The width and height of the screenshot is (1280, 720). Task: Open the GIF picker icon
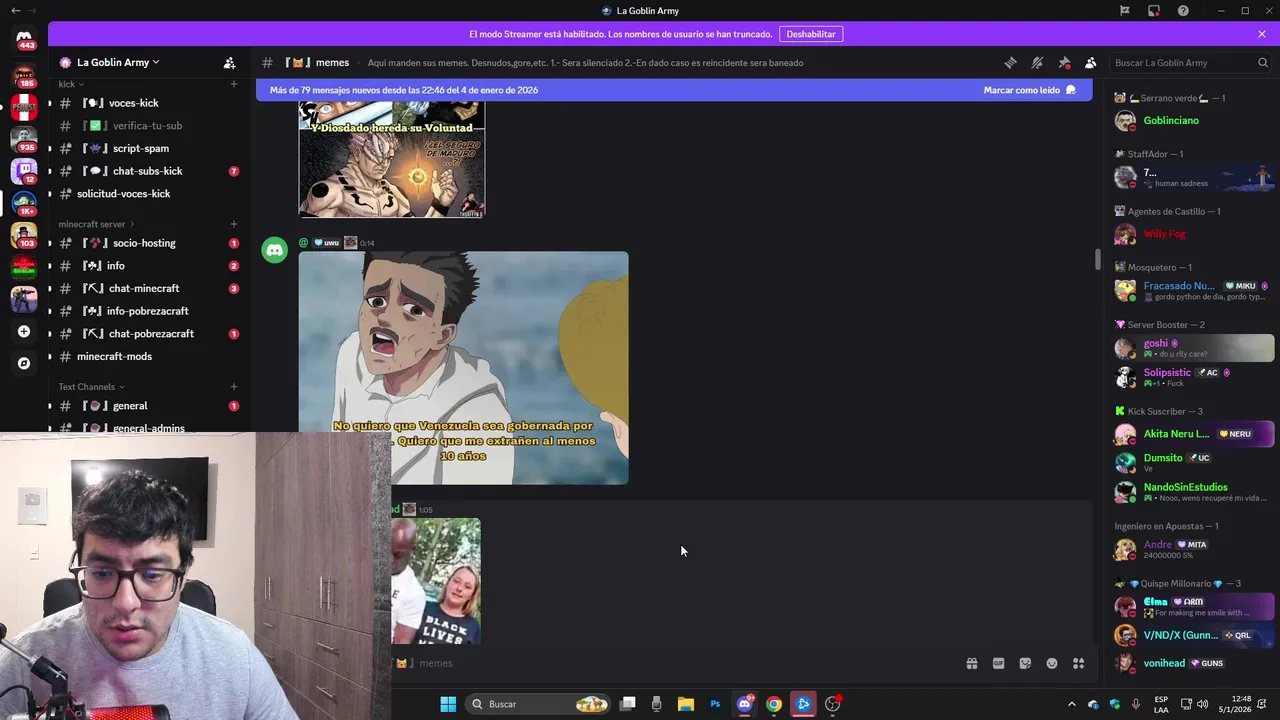point(998,663)
